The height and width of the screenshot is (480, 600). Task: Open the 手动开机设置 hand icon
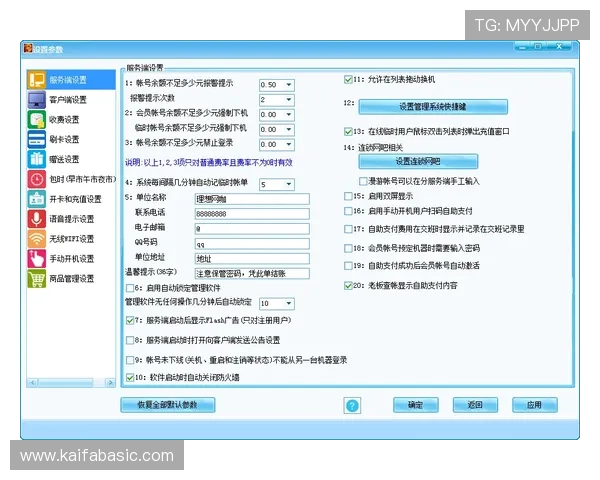coord(37,259)
